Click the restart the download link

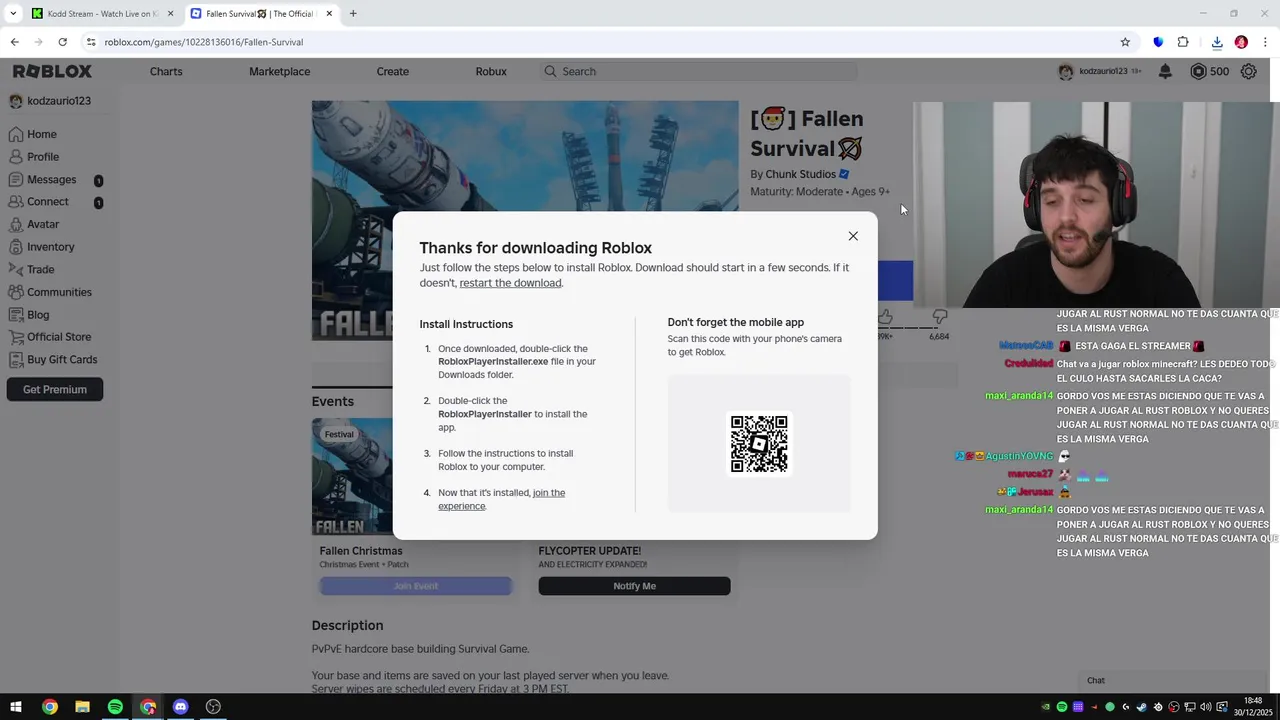[x=510, y=283]
